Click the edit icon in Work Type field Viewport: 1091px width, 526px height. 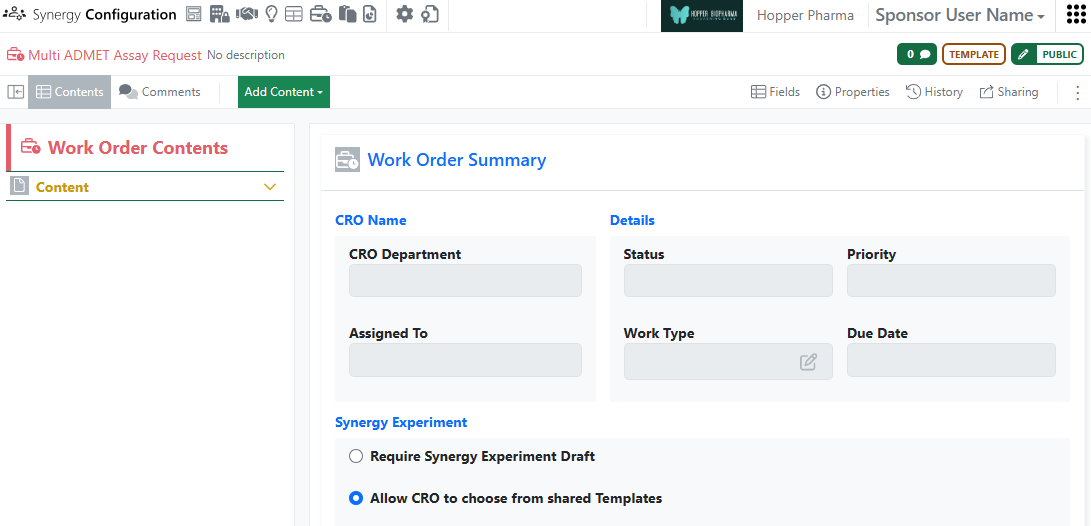[x=808, y=362]
